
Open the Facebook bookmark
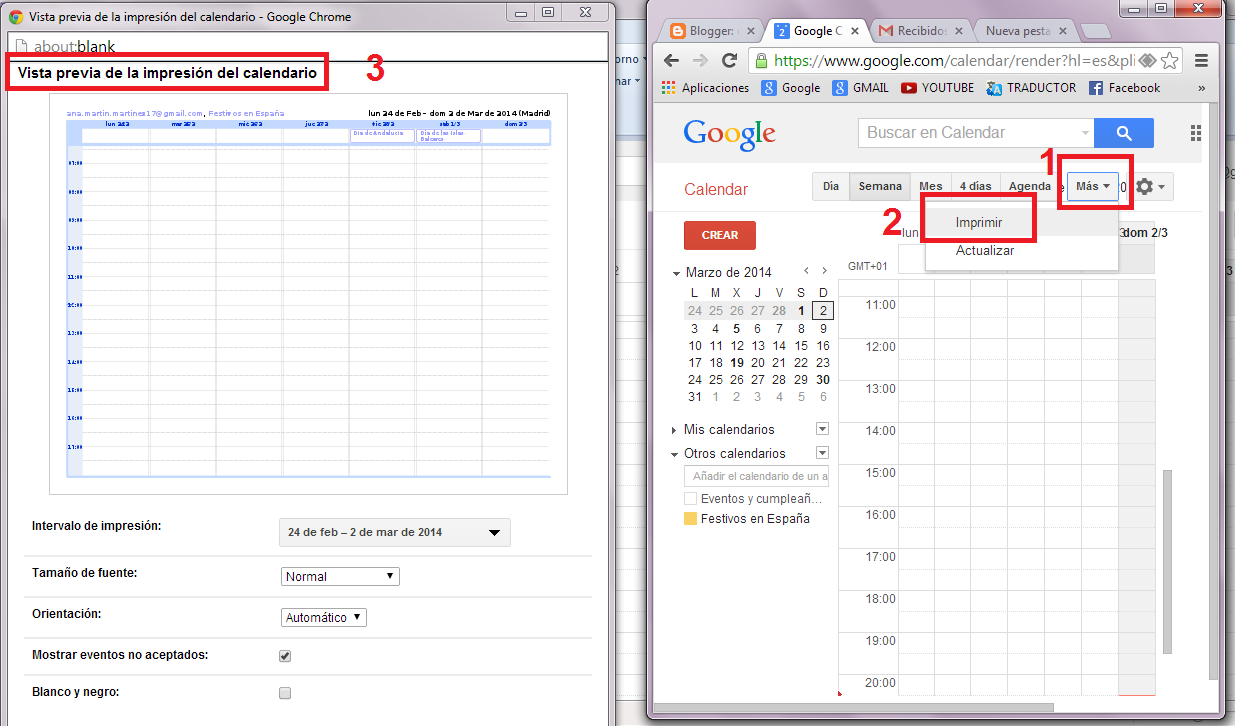[x=1124, y=88]
